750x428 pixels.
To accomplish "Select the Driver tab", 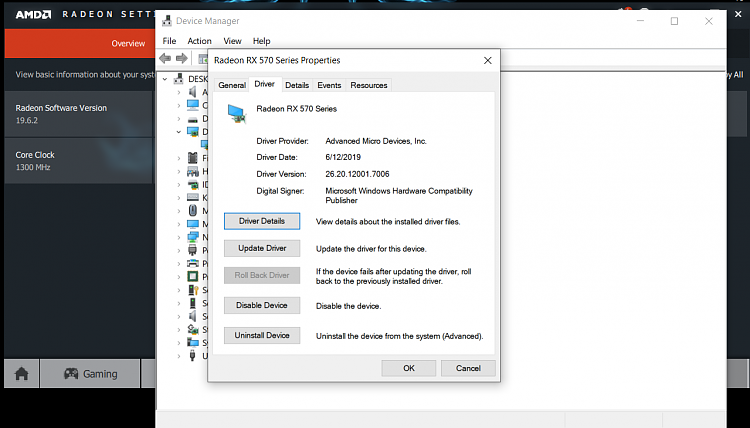I will [x=265, y=84].
